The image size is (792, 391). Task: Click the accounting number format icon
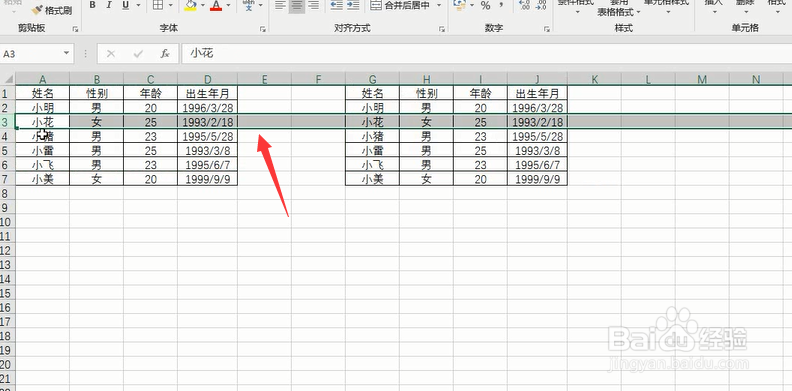tap(459, 5)
